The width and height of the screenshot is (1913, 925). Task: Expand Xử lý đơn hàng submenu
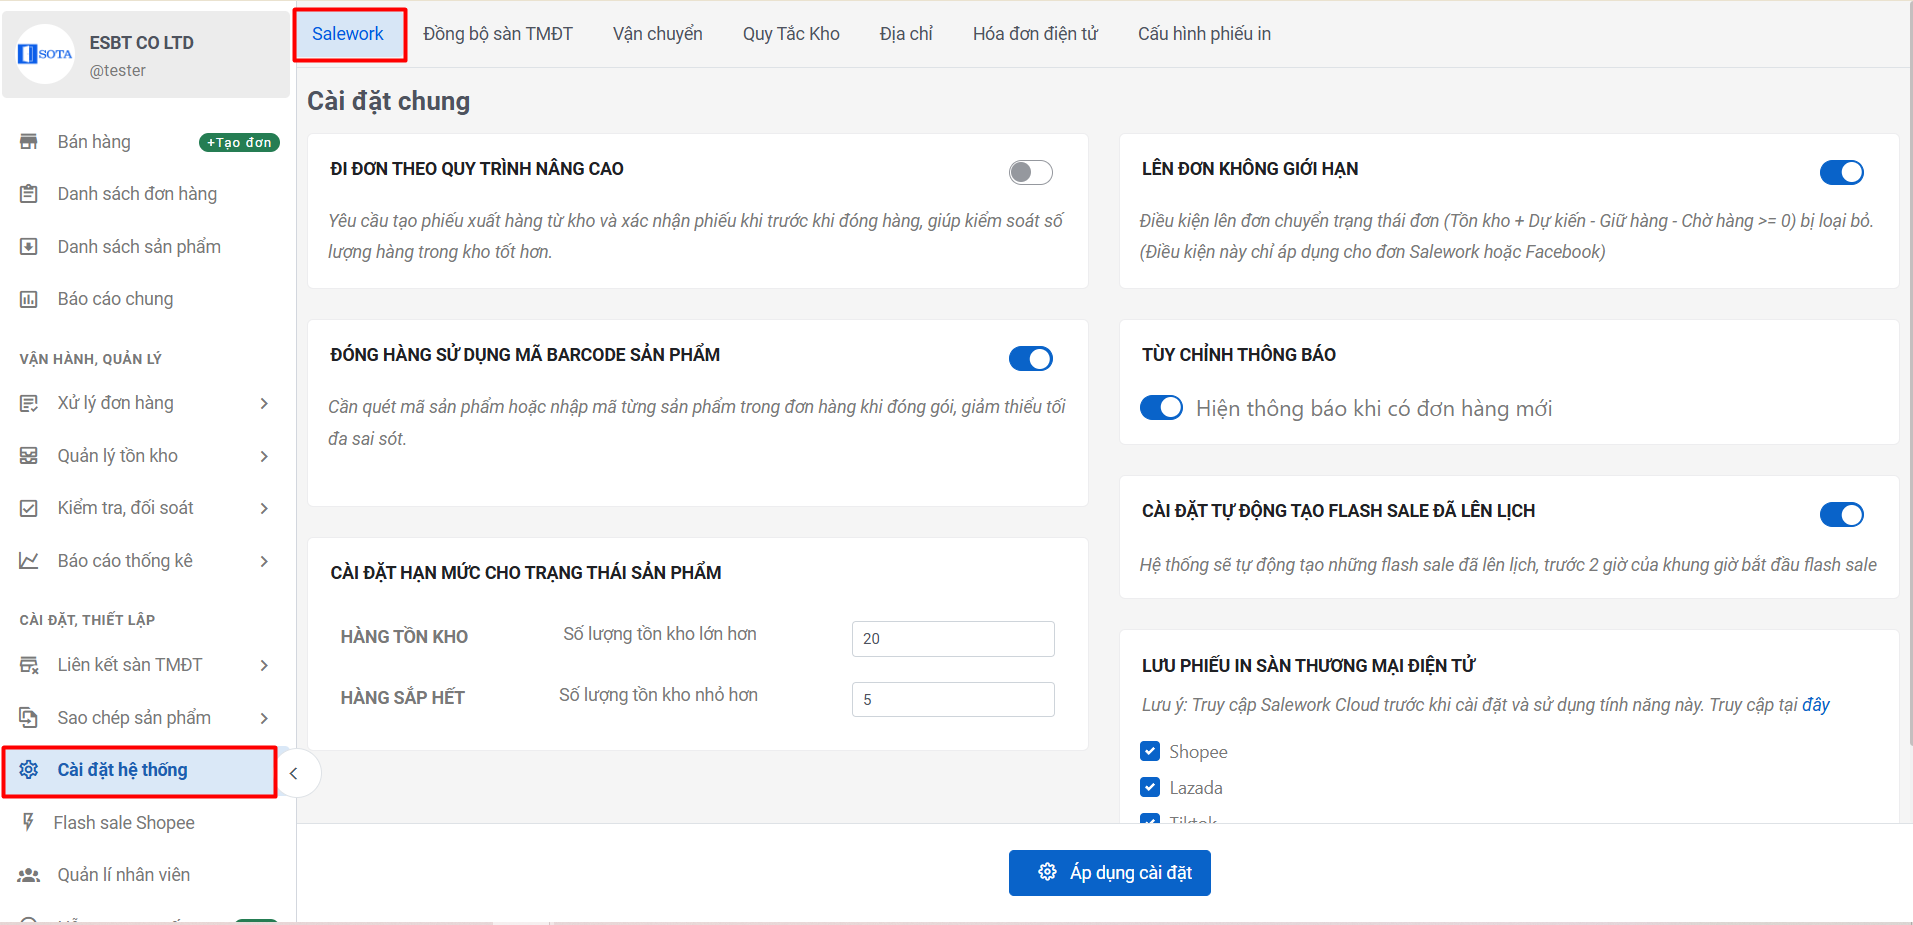pos(264,404)
